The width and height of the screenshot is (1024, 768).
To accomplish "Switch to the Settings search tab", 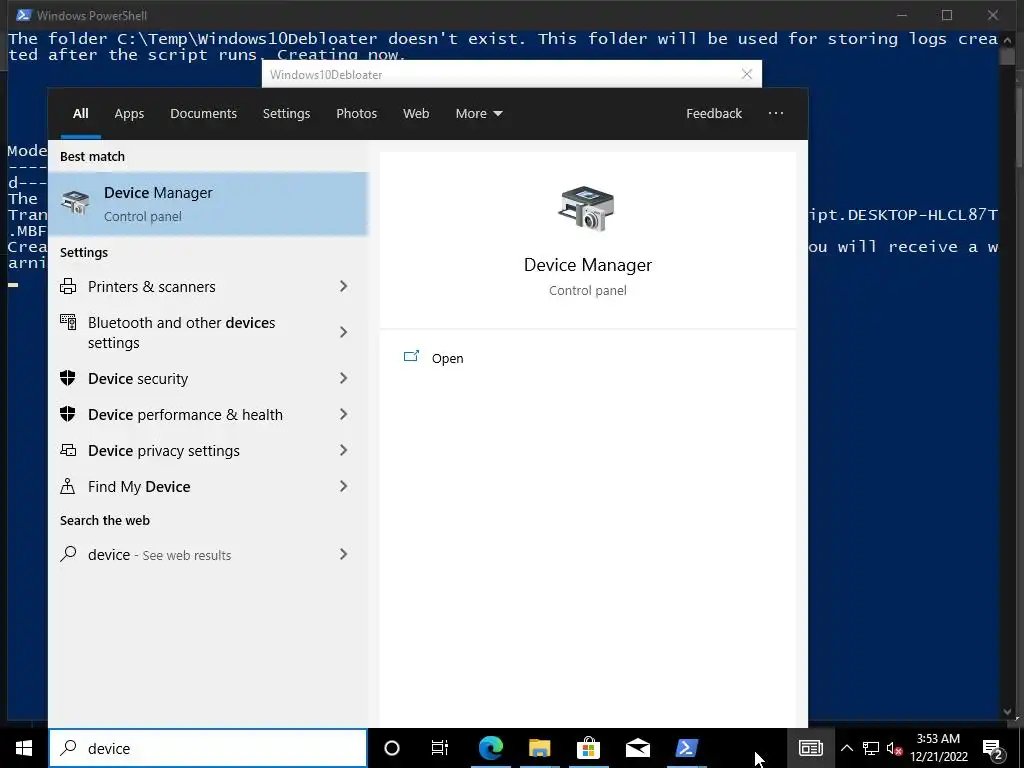I will (x=286, y=113).
